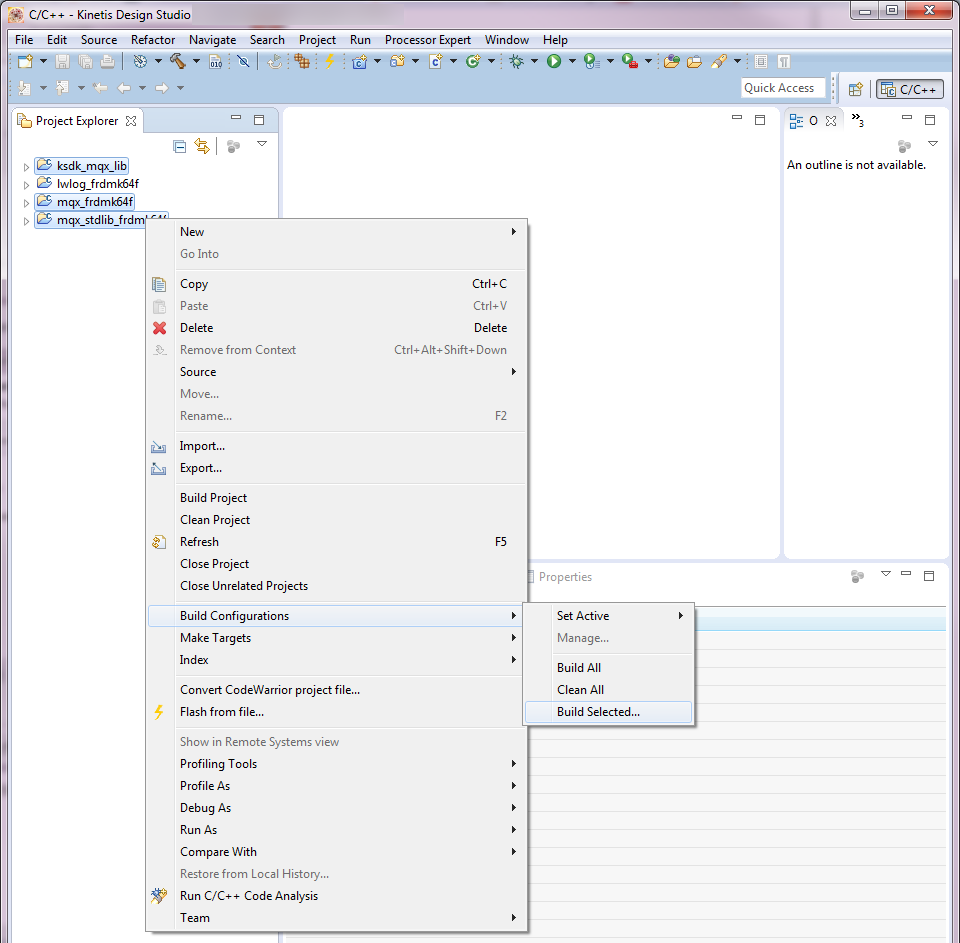The width and height of the screenshot is (960, 943).
Task: Expand the lwlog_frdmk64f project node
Action: point(26,184)
